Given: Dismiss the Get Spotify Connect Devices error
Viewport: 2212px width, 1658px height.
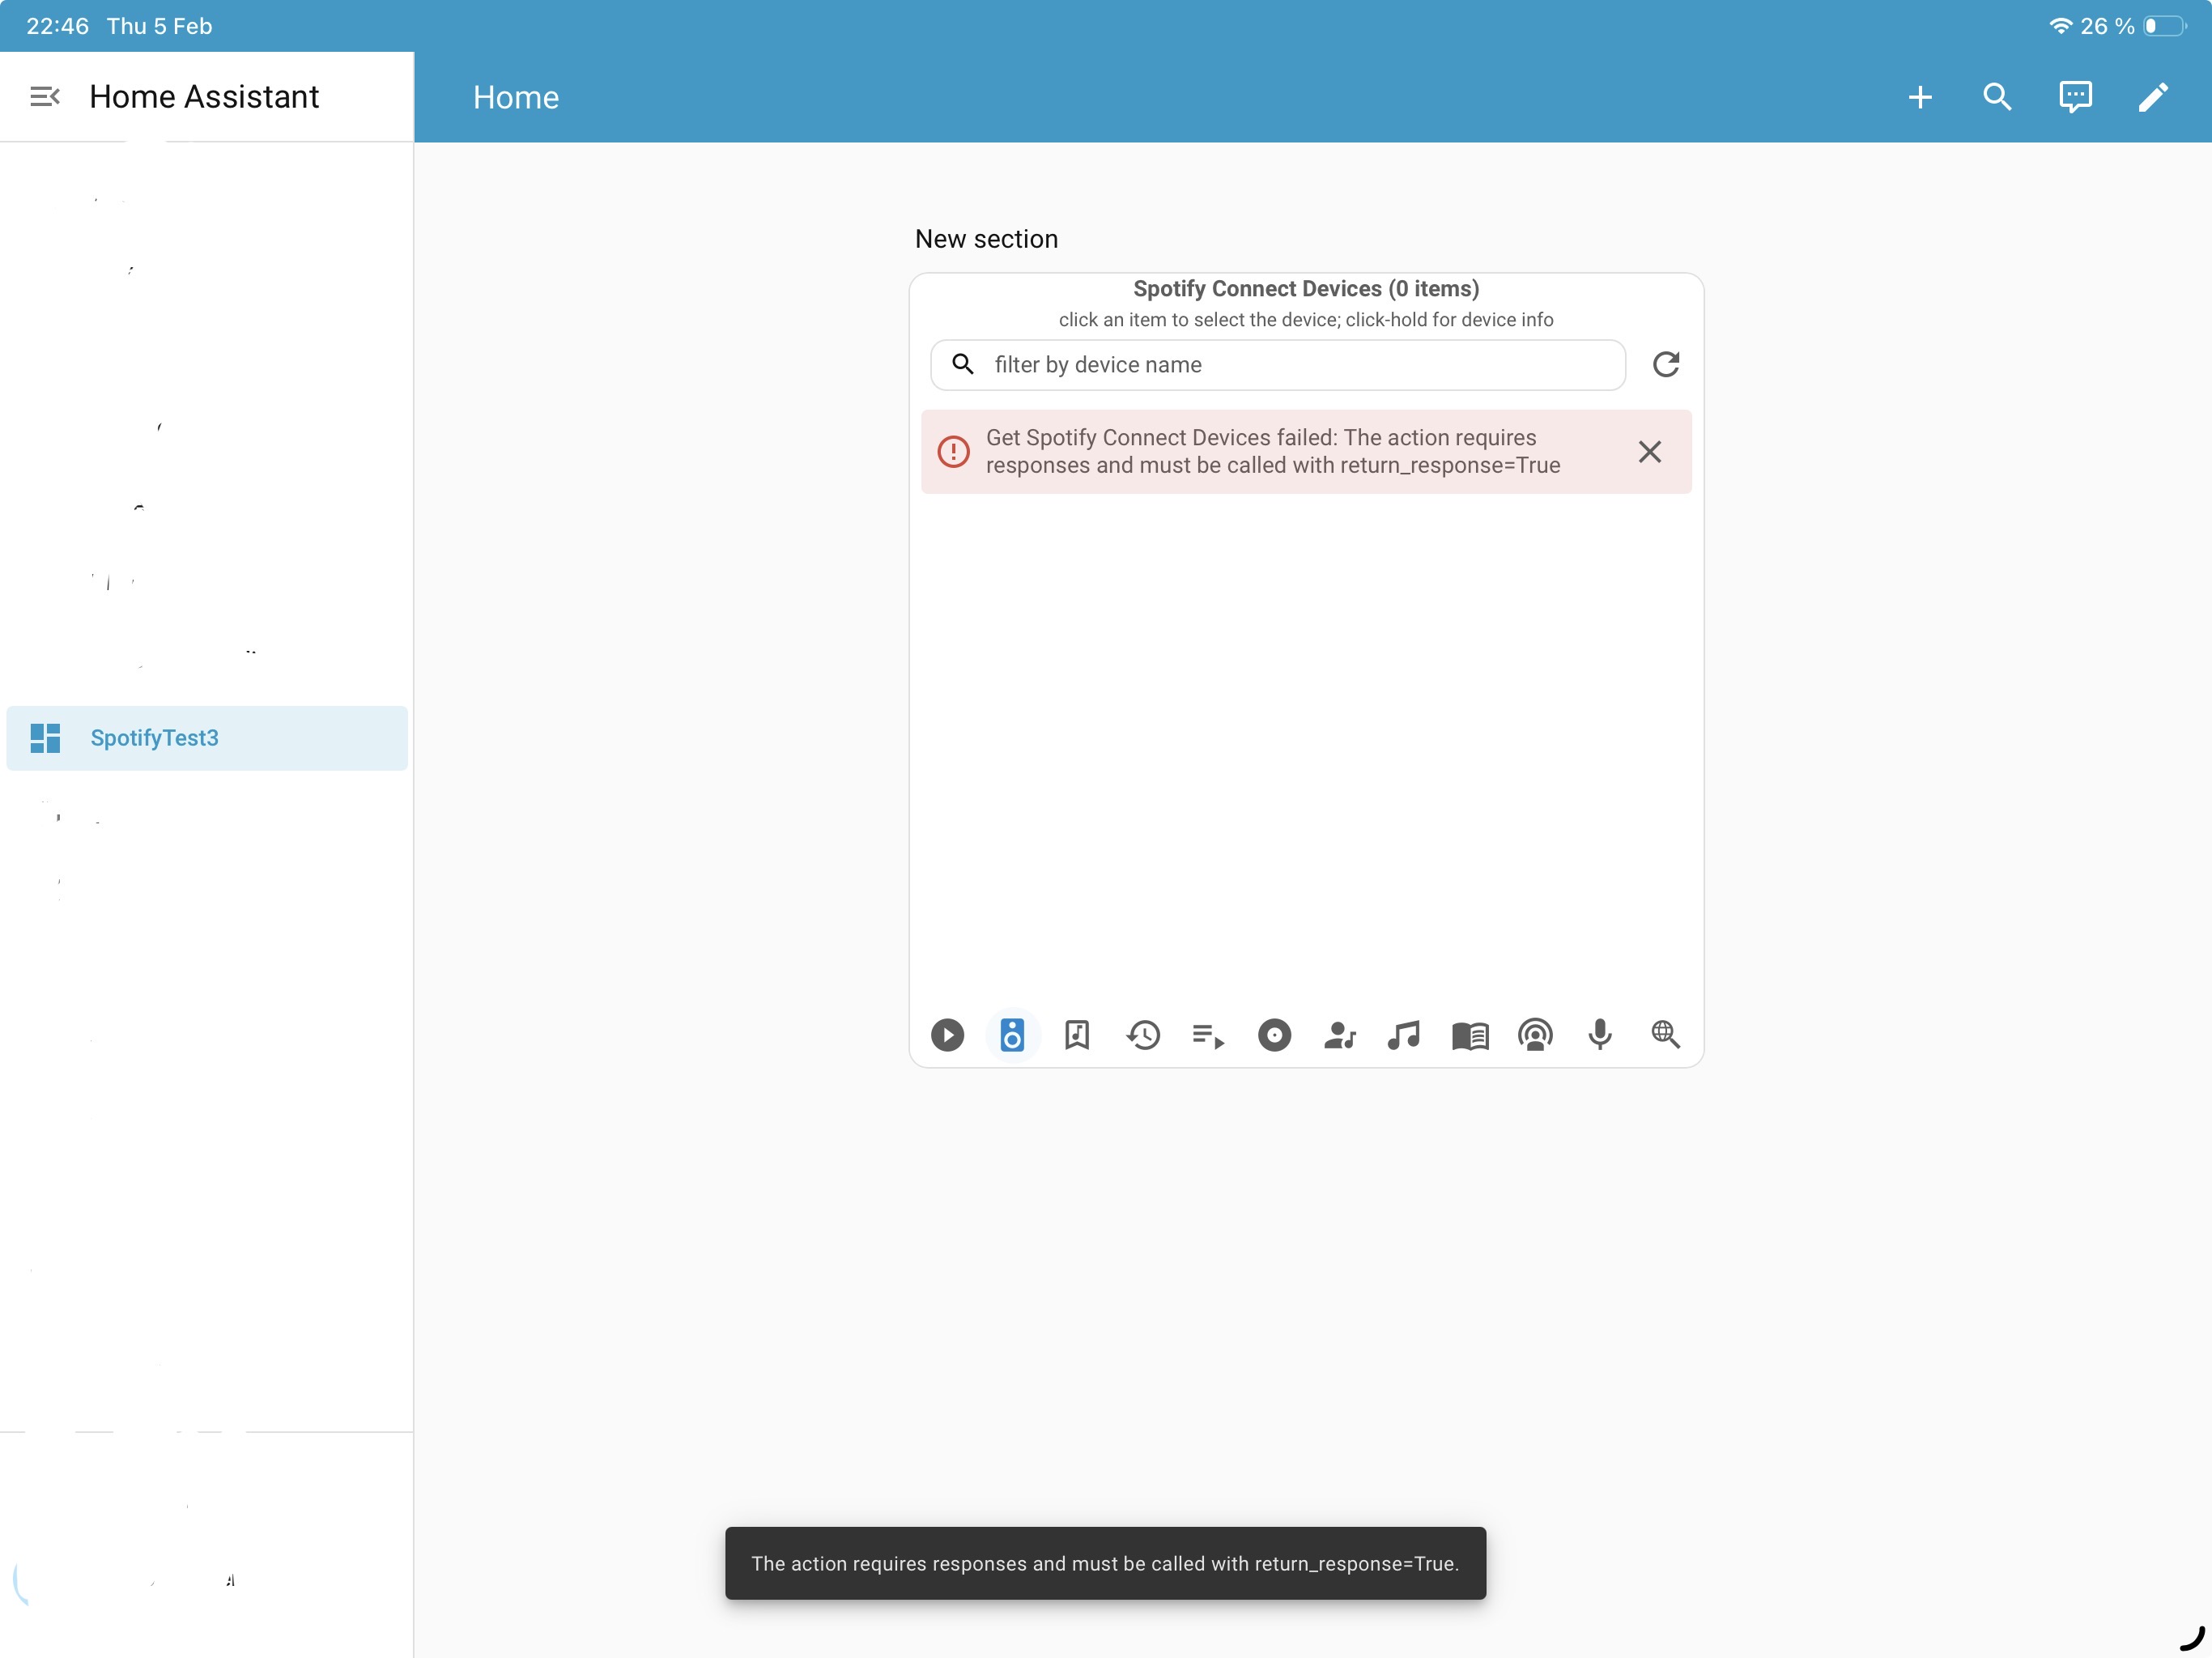Looking at the screenshot, I should tap(1650, 451).
